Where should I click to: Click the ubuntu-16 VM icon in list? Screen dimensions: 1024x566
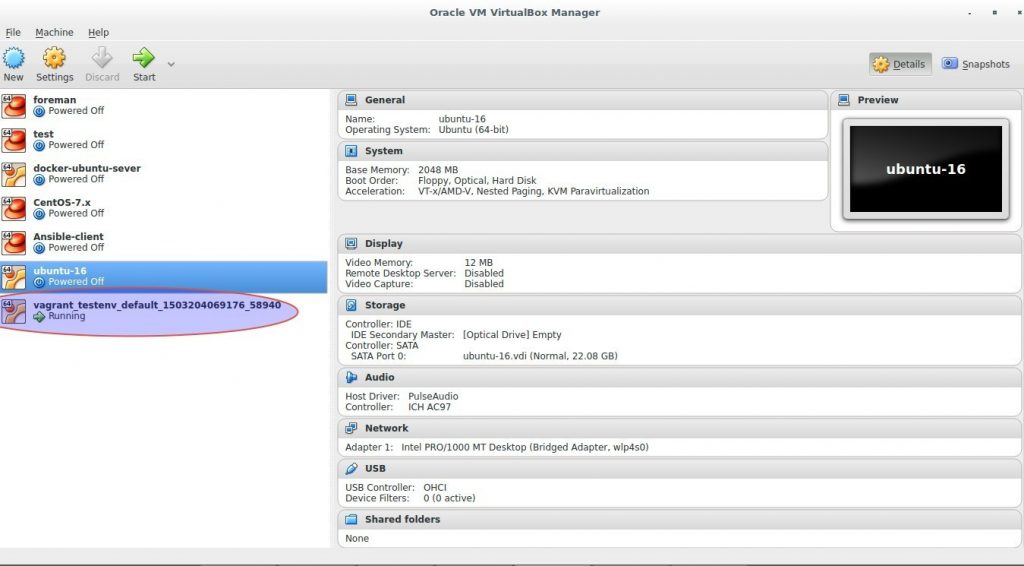click(14, 277)
